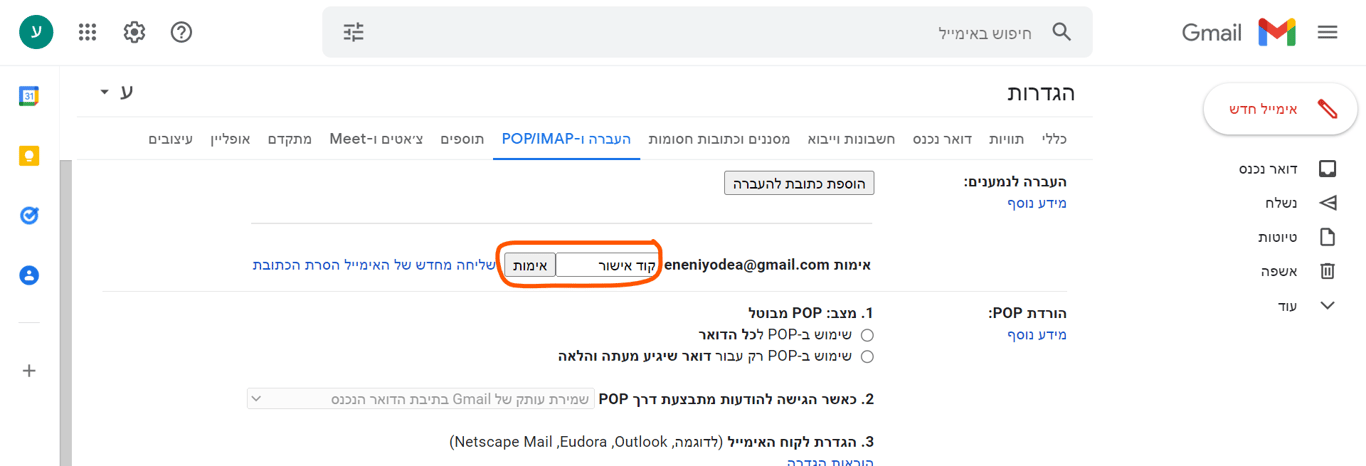Select POP for mail arriving from now on

867,356
